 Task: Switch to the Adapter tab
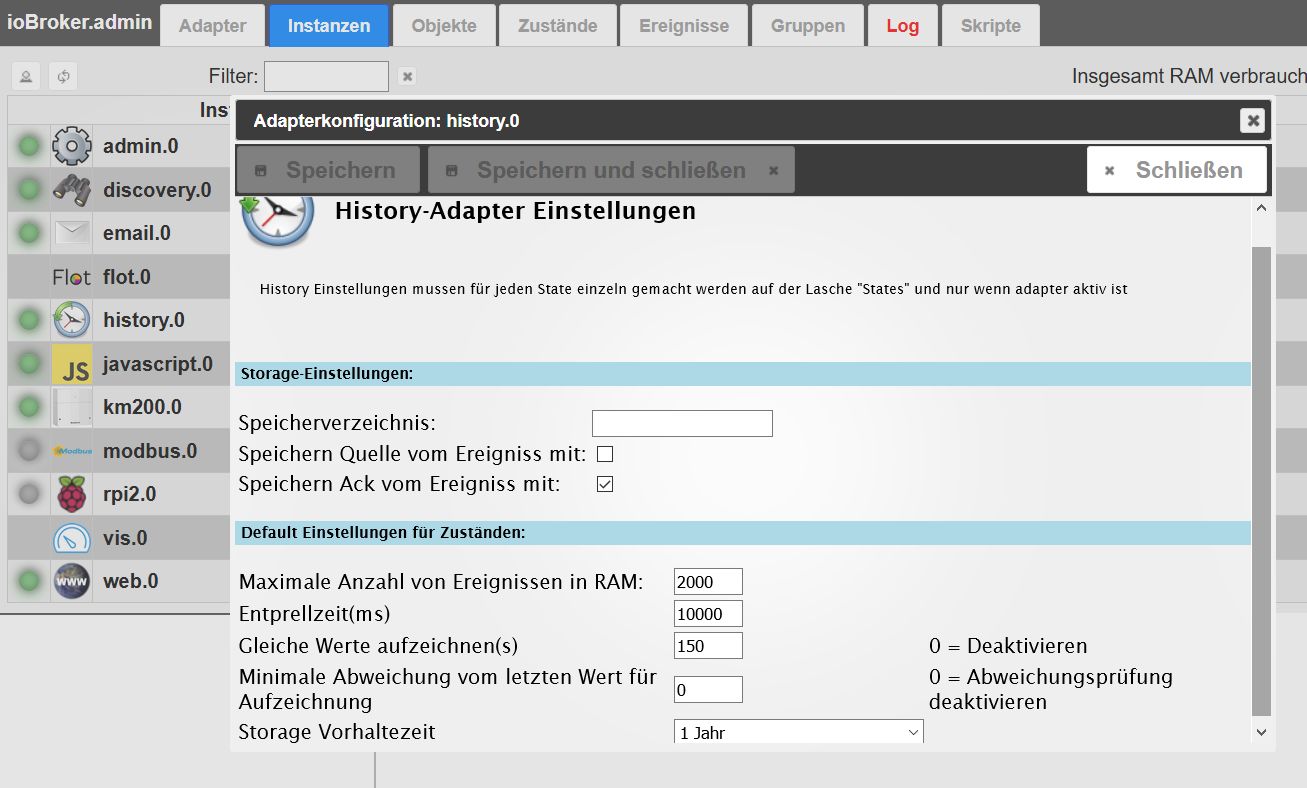(x=211, y=26)
